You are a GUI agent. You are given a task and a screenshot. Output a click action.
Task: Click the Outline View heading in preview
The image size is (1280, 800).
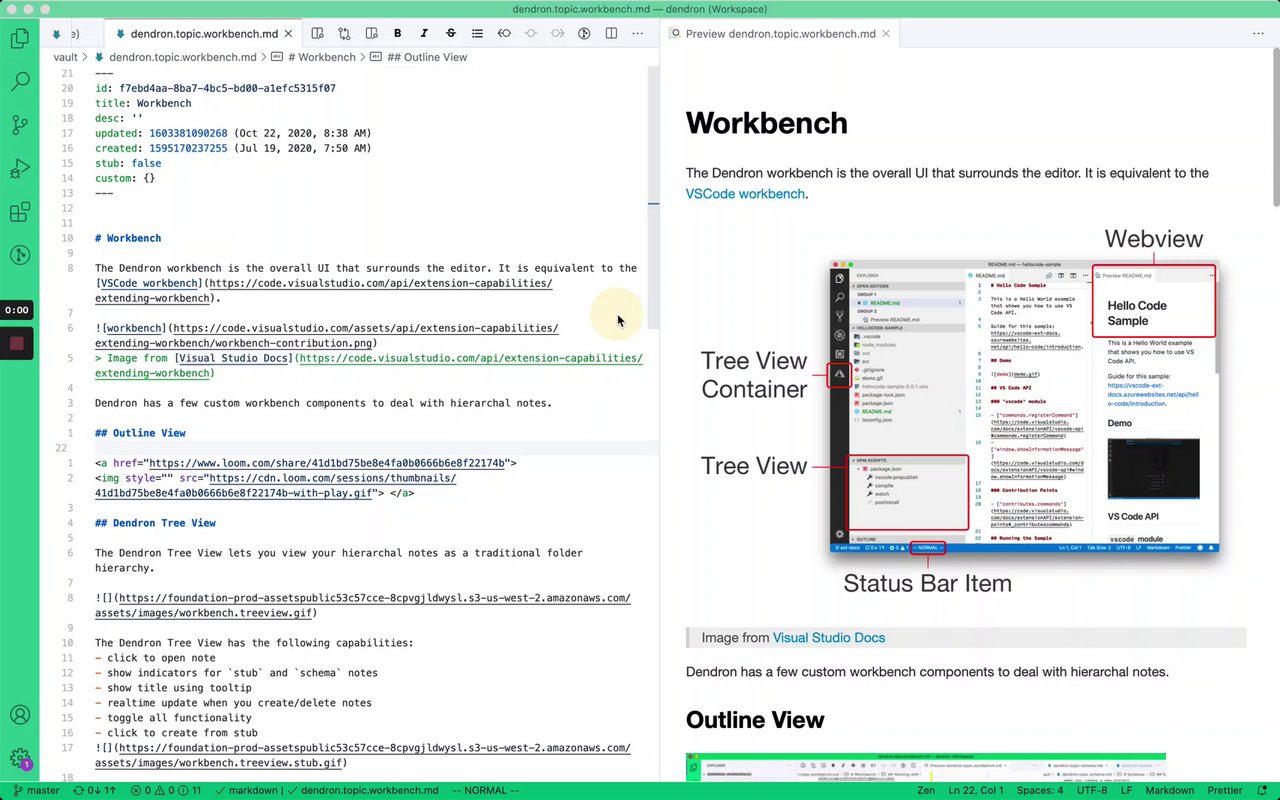point(755,720)
